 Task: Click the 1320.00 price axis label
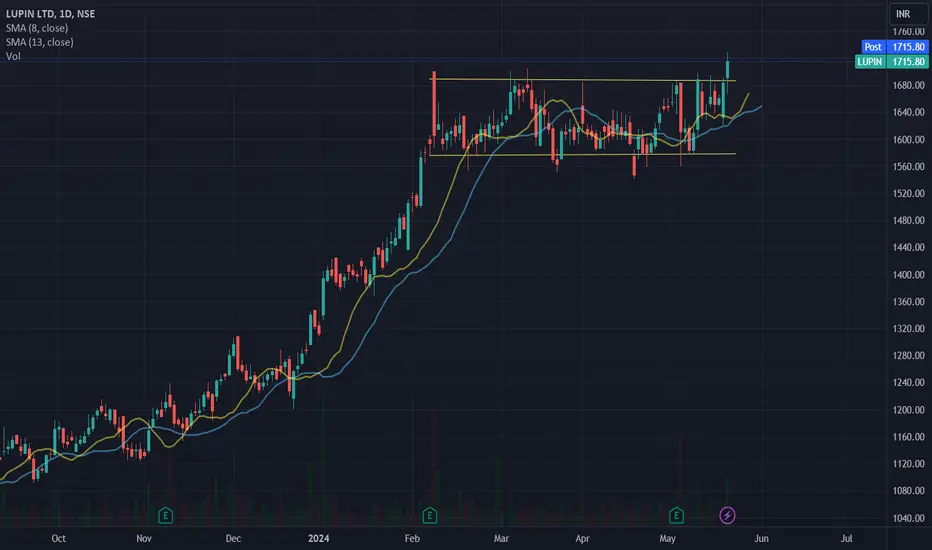coord(908,328)
